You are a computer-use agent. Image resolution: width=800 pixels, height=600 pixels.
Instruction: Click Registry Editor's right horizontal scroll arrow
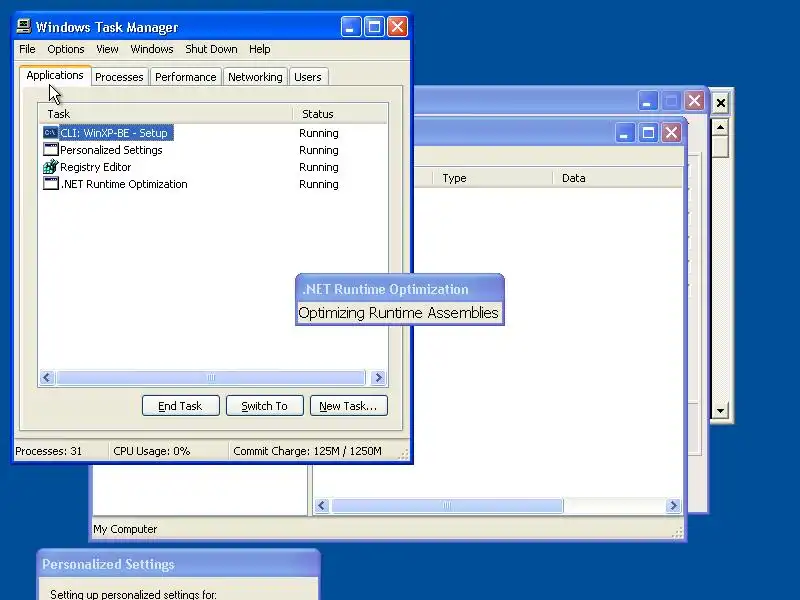pos(673,506)
